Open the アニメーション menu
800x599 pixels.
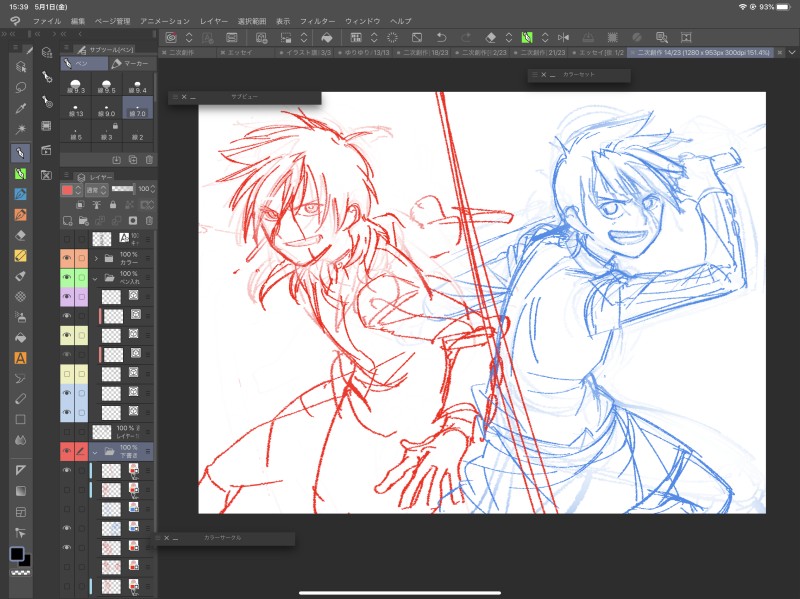[x=165, y=21]
